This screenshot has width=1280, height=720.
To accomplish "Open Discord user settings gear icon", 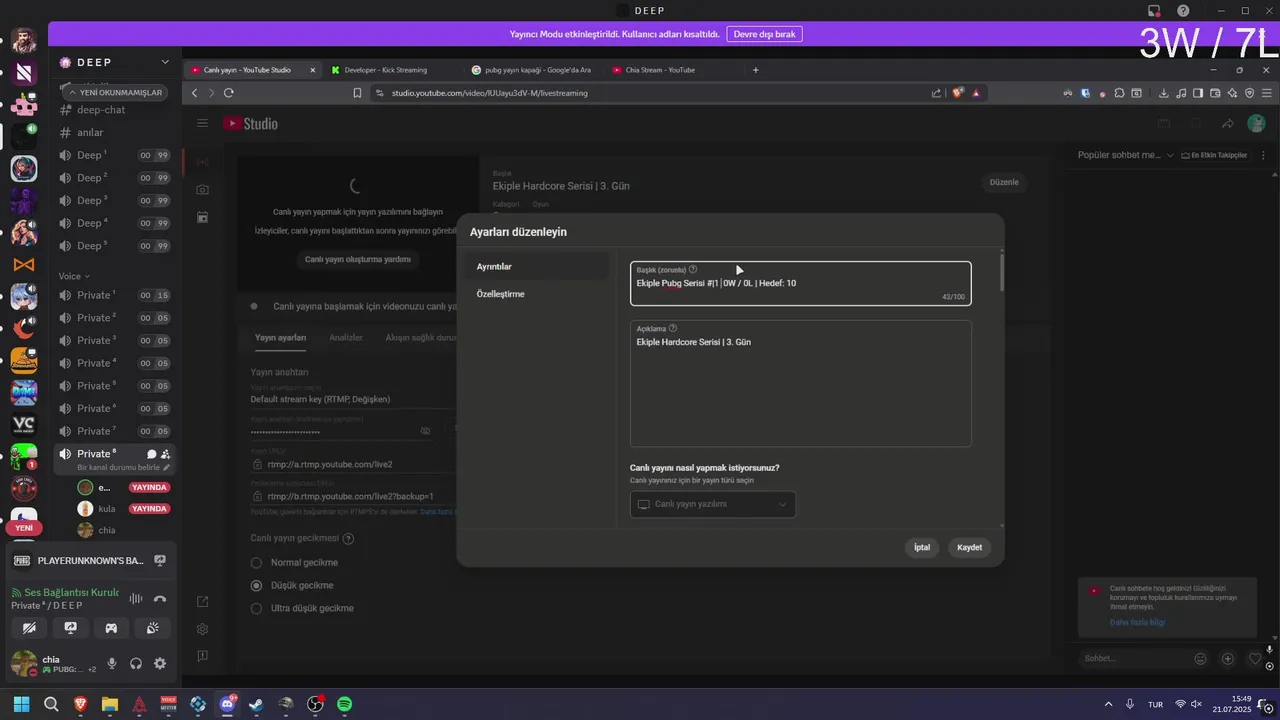I will coord(160,663).
